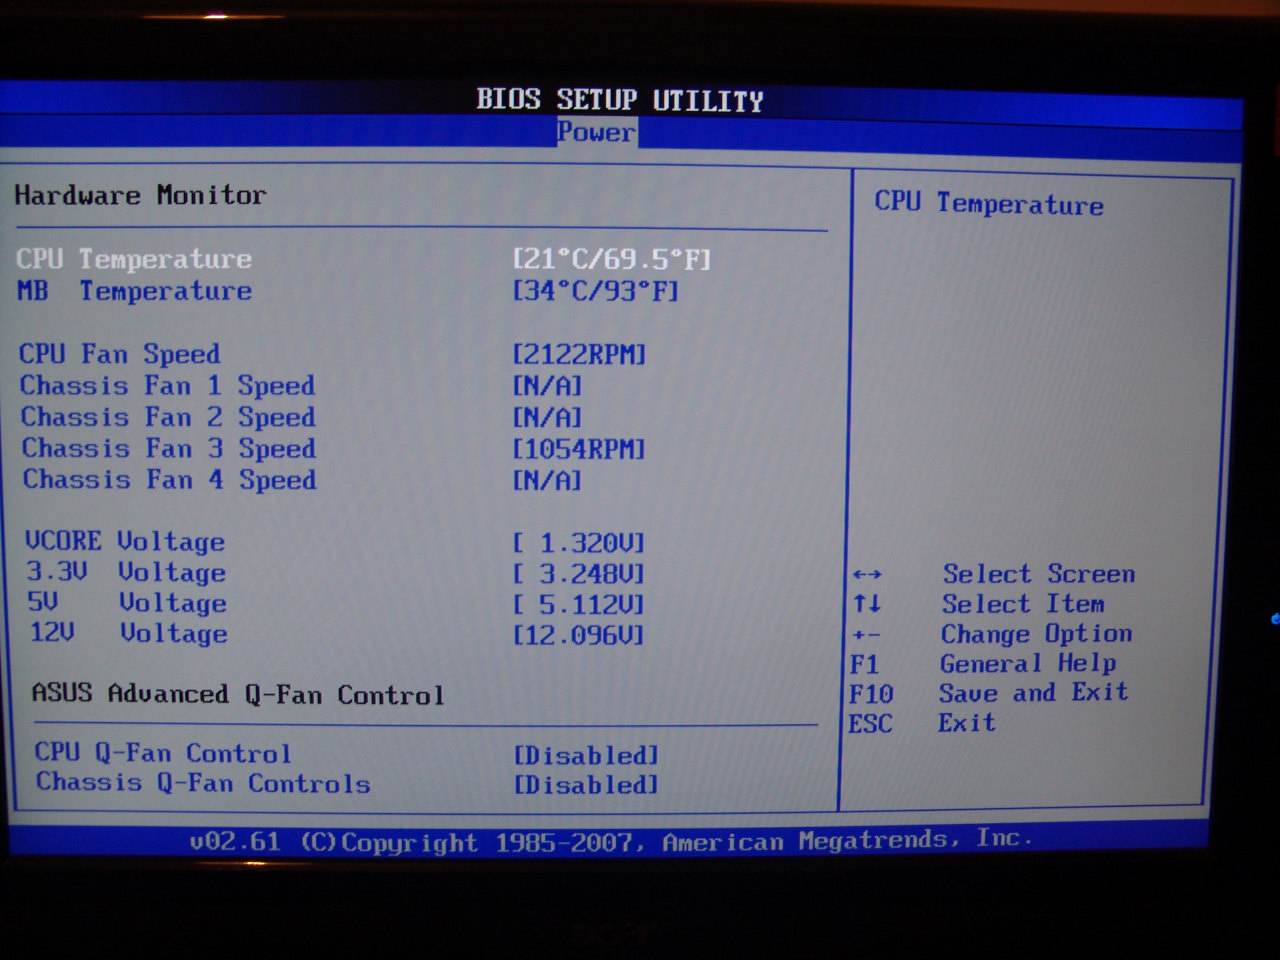1280x960 pixels.
Task: Select Chassis Fan 3 Speed row
Action: 168,448
